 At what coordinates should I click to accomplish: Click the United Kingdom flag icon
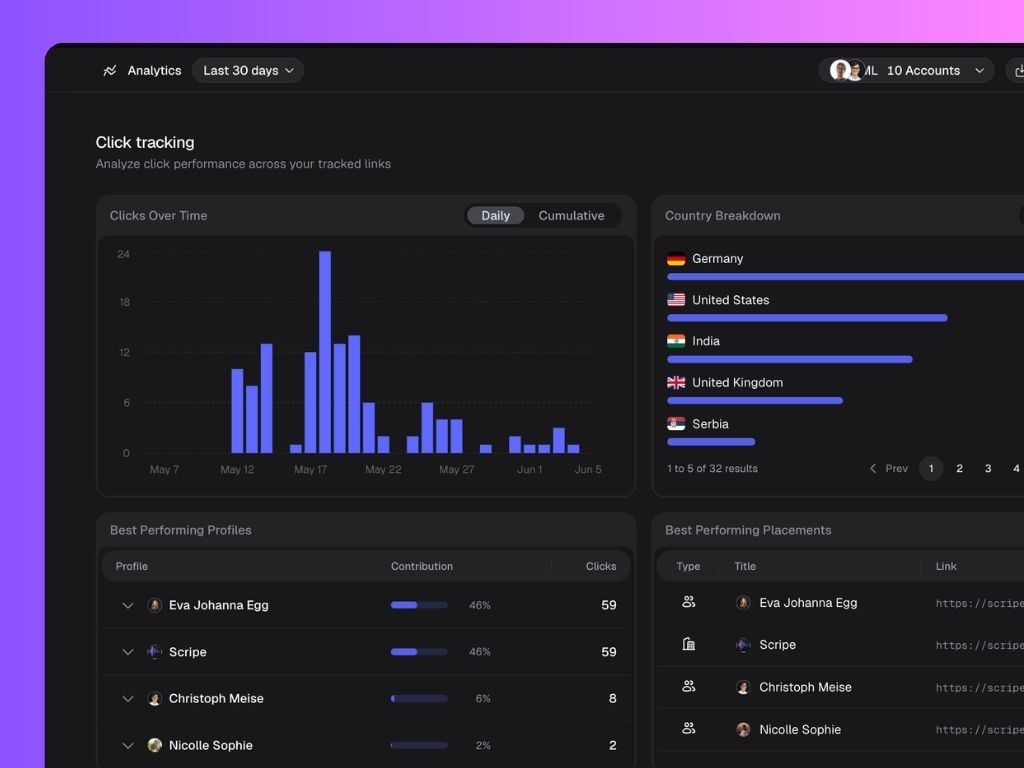(676, 383)
